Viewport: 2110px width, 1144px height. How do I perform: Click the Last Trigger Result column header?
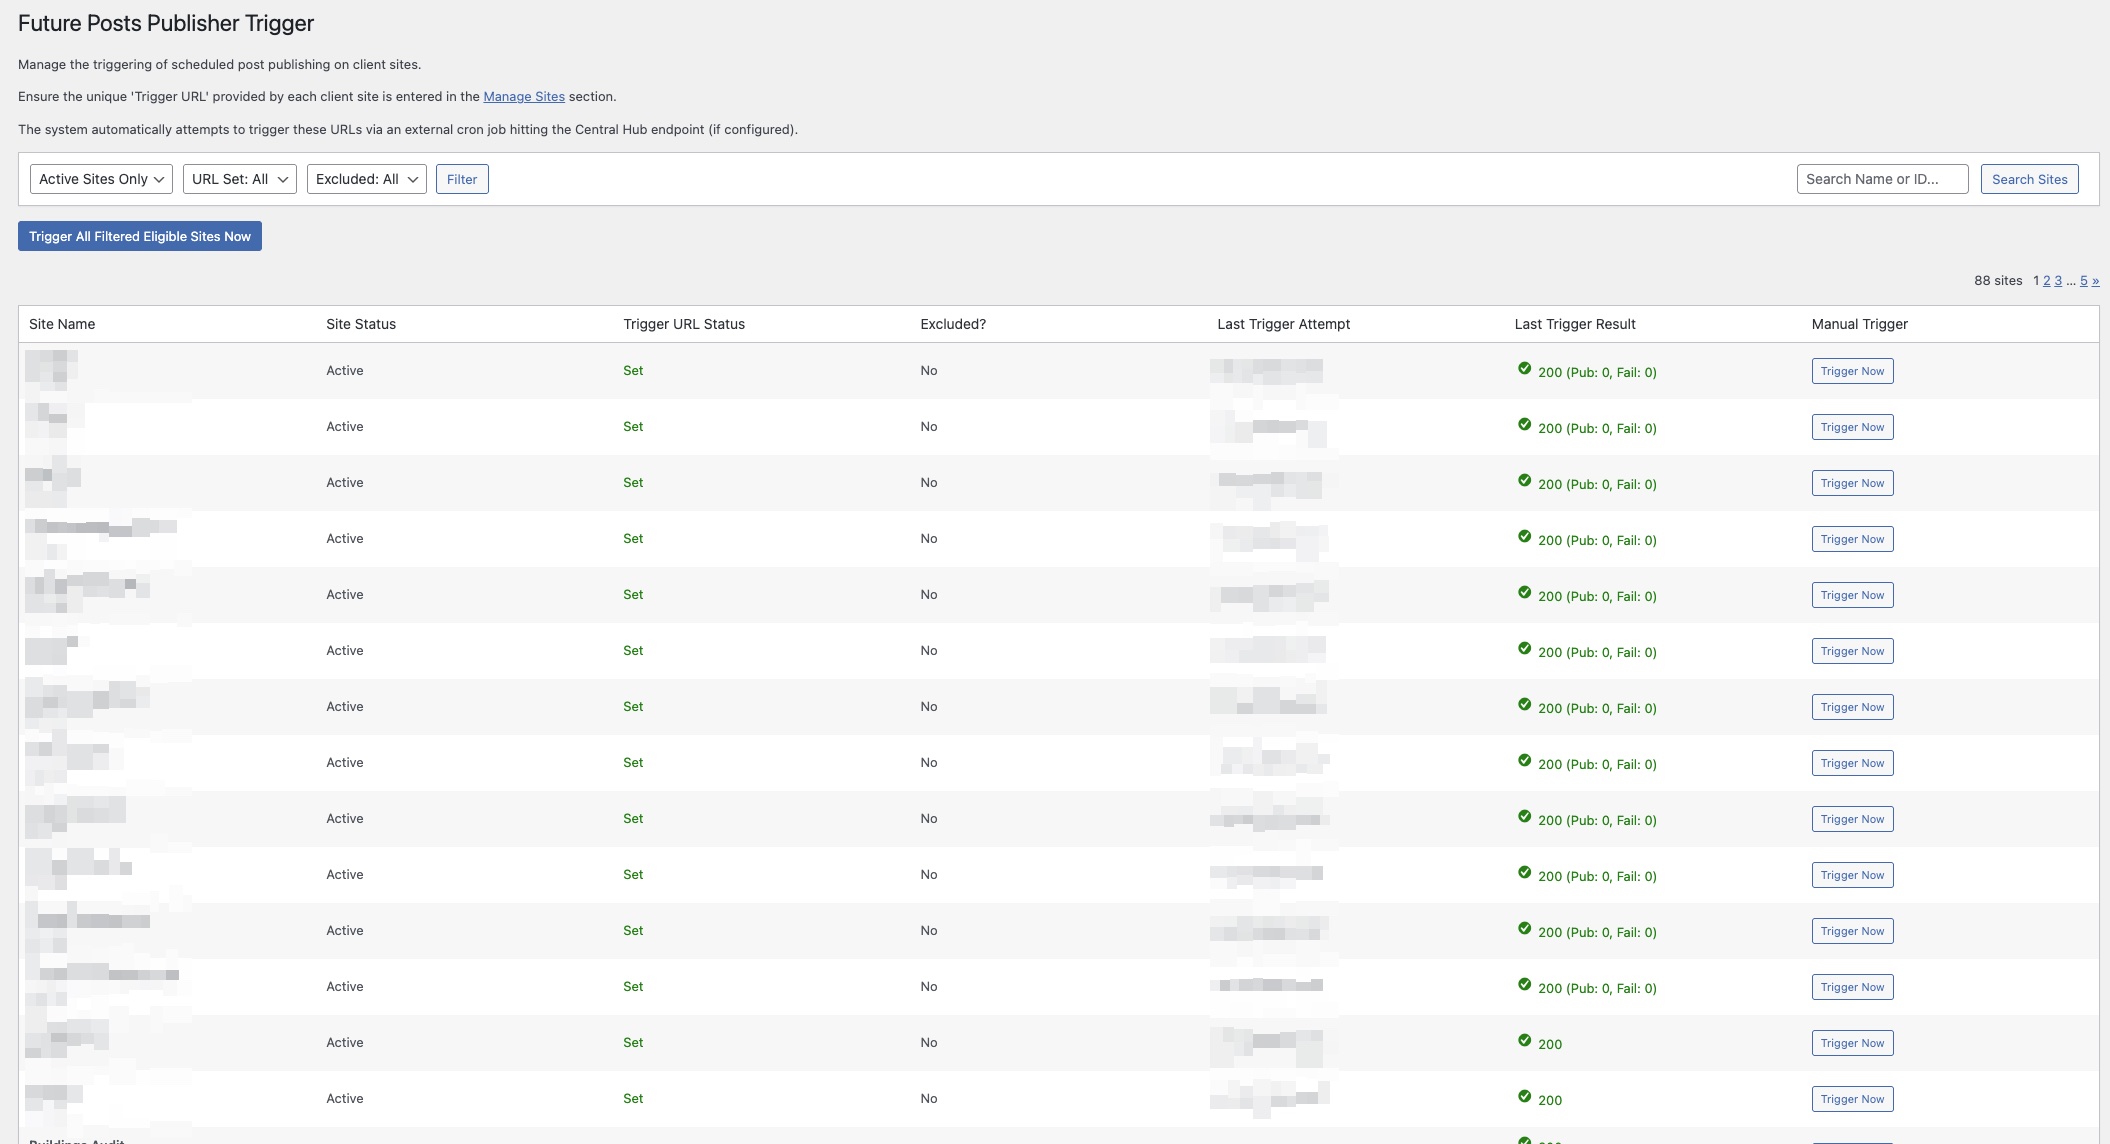[x=1574, y=324]
